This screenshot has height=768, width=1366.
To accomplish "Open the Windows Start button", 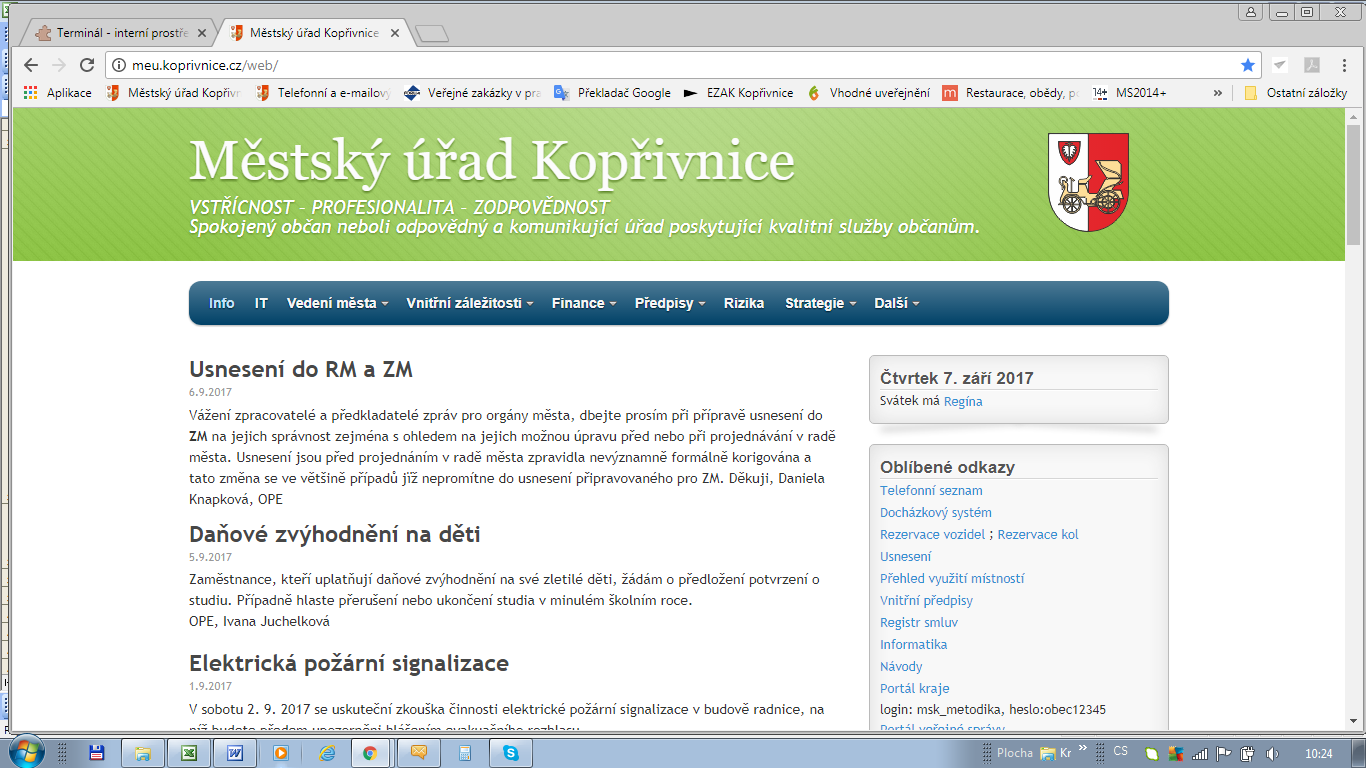I will [25, 752].
